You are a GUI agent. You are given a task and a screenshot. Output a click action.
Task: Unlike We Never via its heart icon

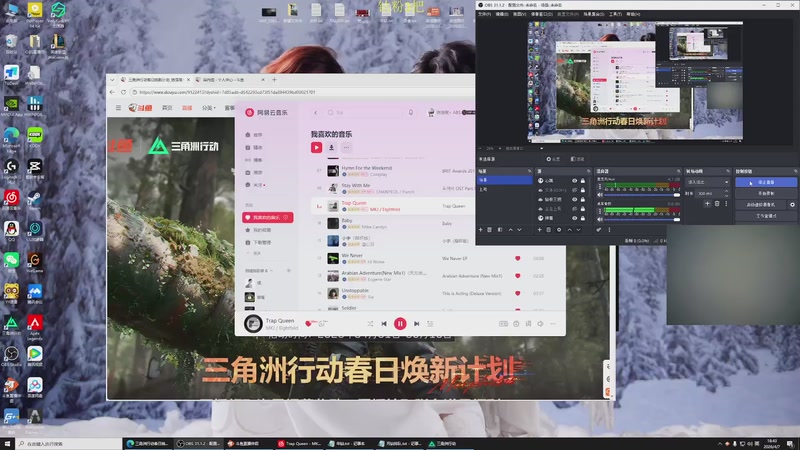click(x=517, y=259)
